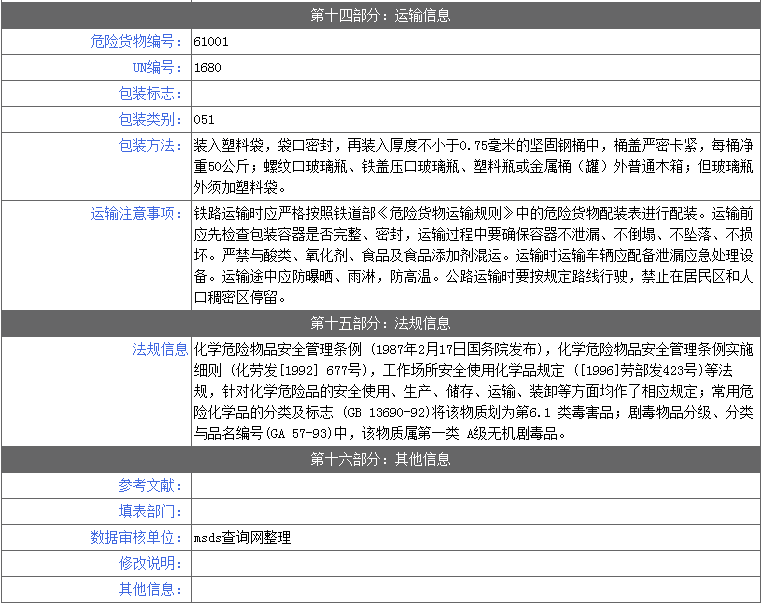The image size is (761, 604).
Task: Click the msds查询网整理 value text
Action: pos(242,538)
